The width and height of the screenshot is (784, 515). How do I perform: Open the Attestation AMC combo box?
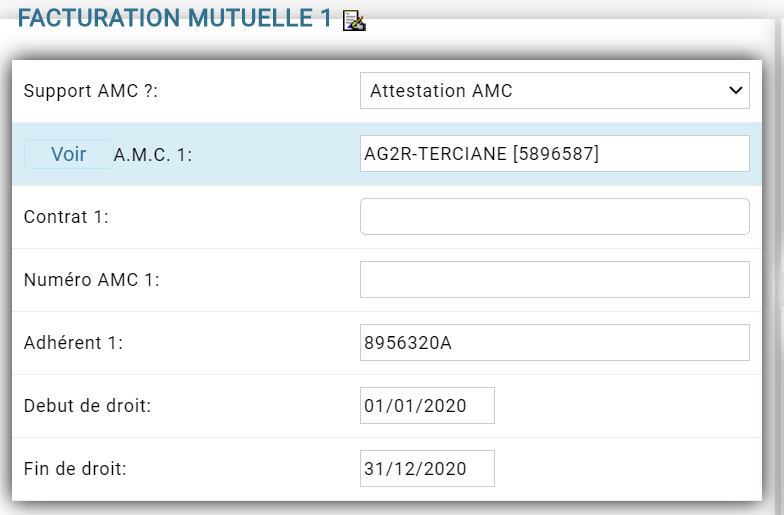tap(554, 90)
